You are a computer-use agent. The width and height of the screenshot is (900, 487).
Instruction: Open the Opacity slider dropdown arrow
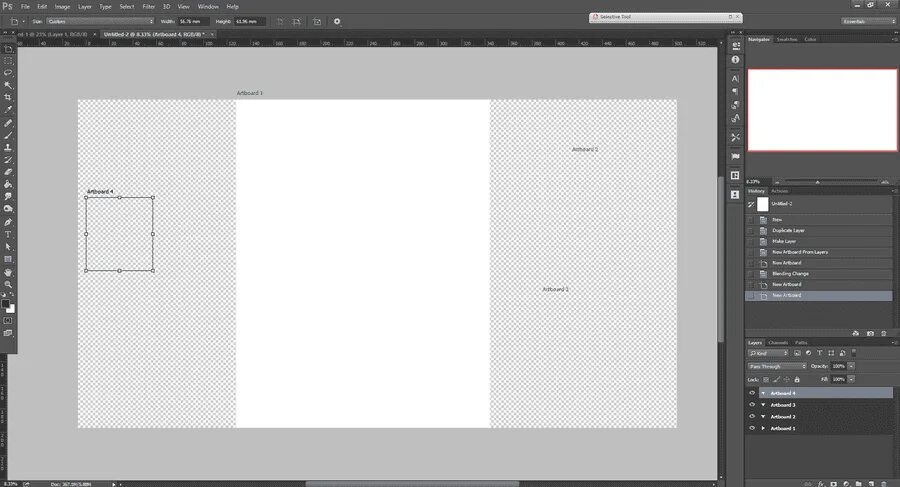[851, 366]
